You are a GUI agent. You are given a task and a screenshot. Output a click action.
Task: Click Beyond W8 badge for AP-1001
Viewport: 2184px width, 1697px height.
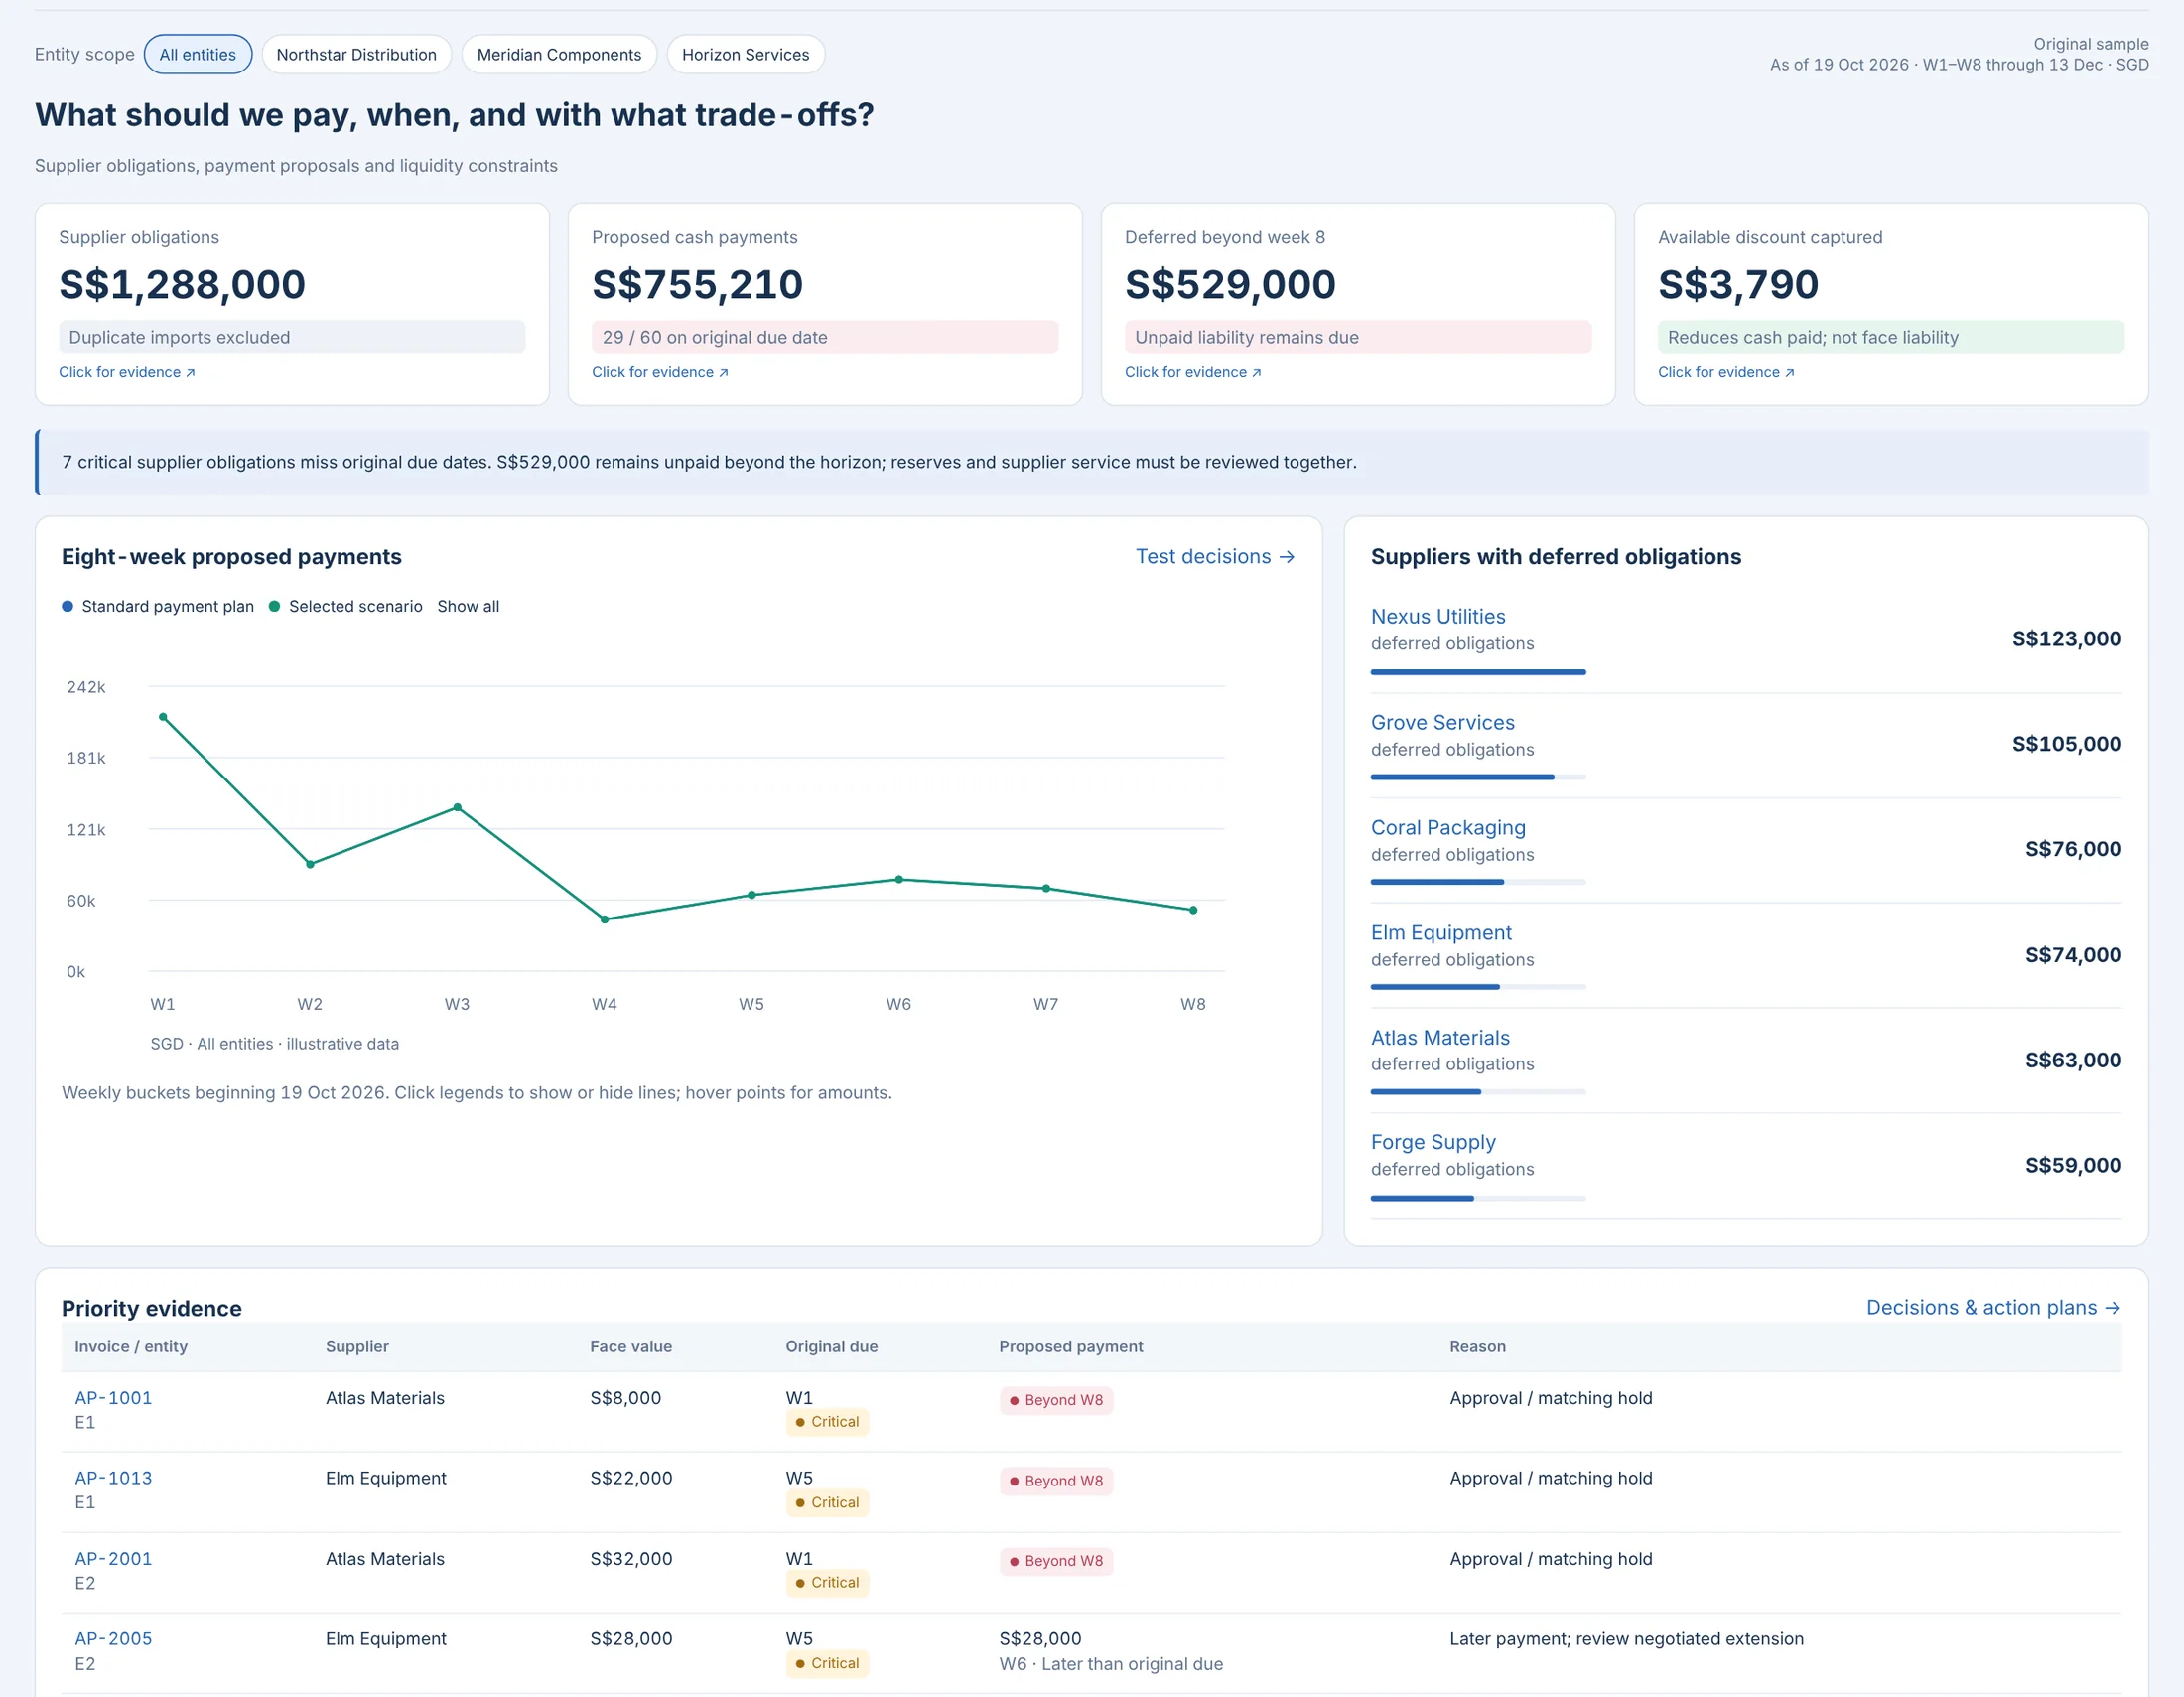point(1056,1400)
